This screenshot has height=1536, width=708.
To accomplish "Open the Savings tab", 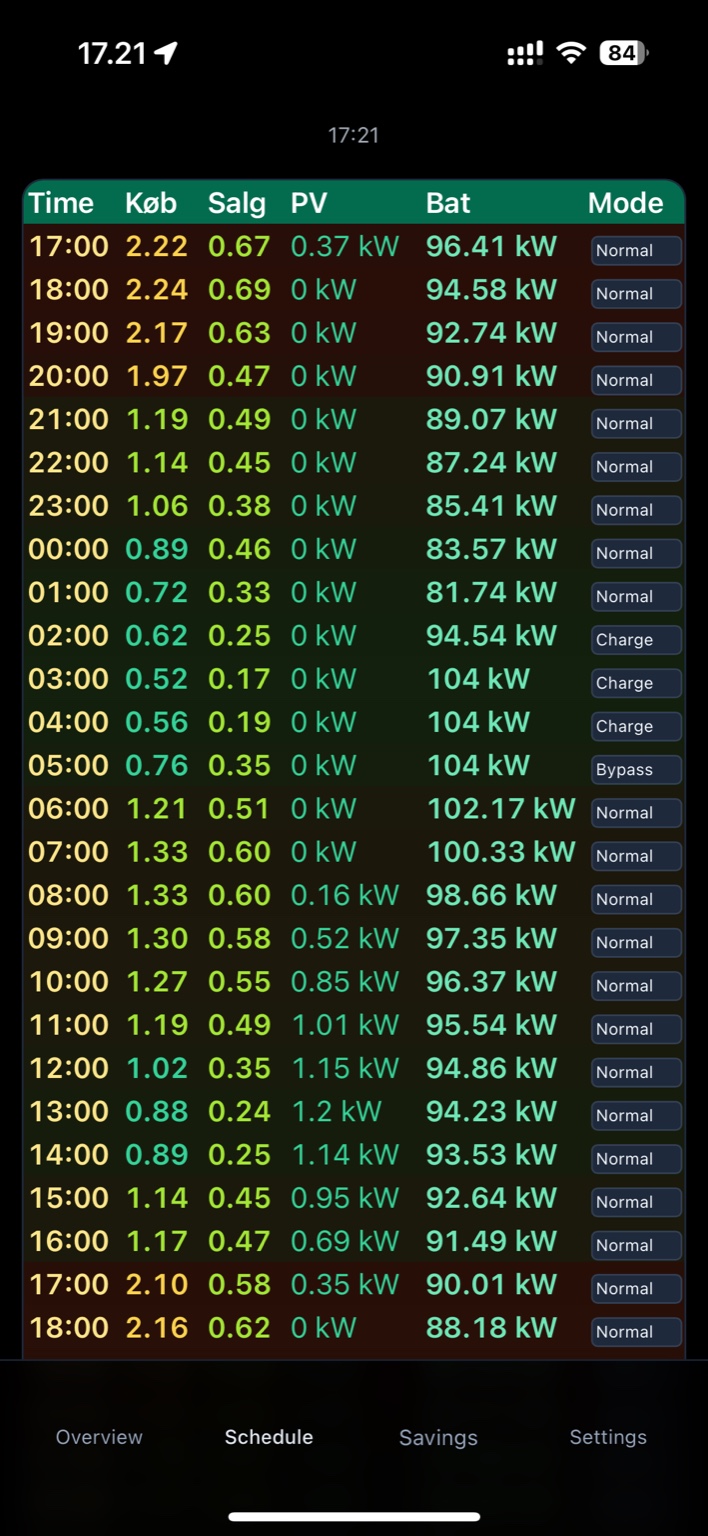I will point(438,1437).
